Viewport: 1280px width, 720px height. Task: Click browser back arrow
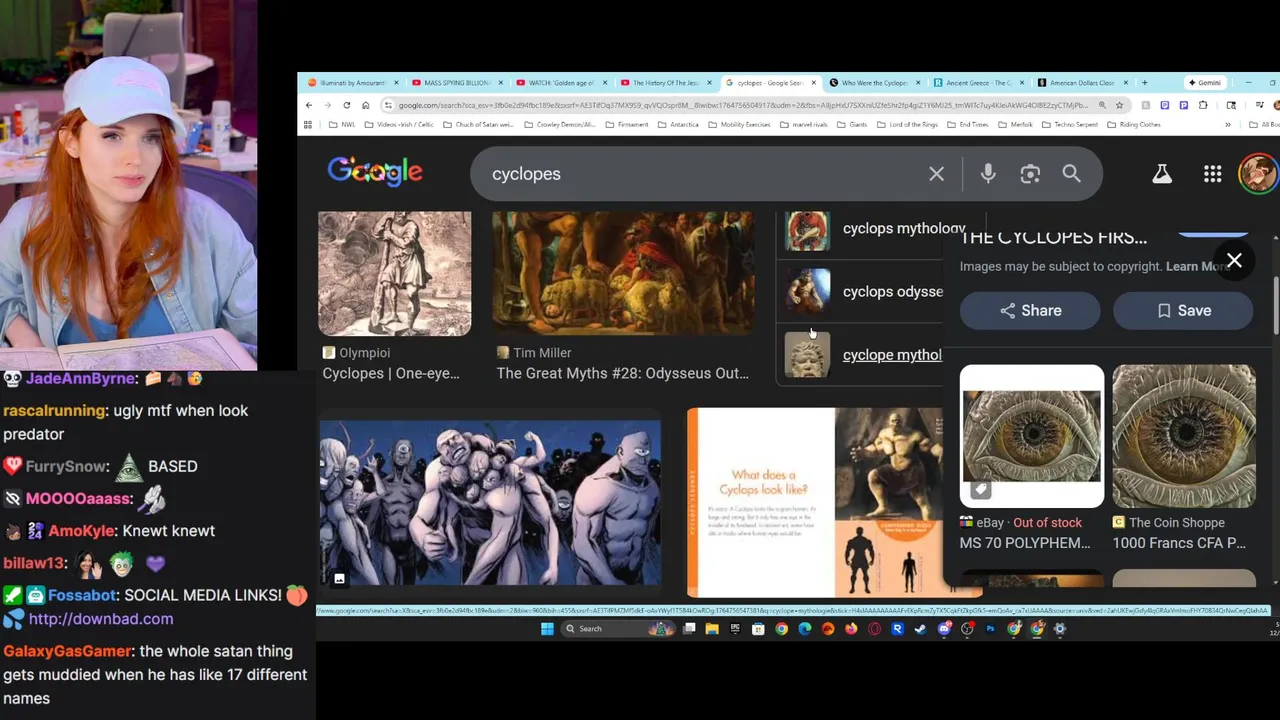309,105
